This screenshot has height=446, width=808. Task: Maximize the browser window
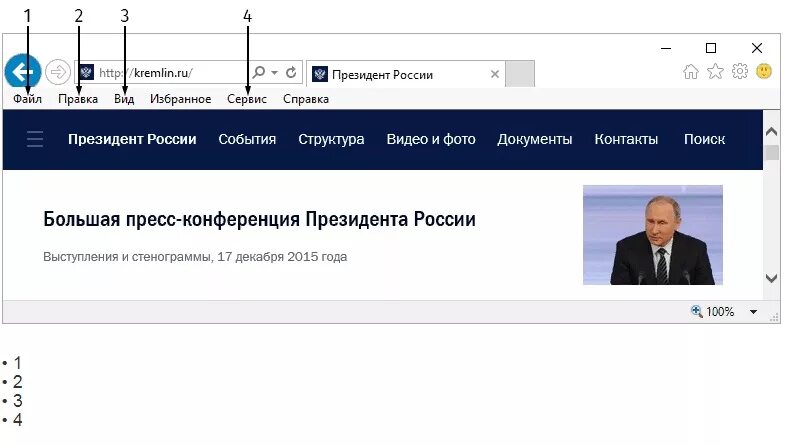click(711, 48)
